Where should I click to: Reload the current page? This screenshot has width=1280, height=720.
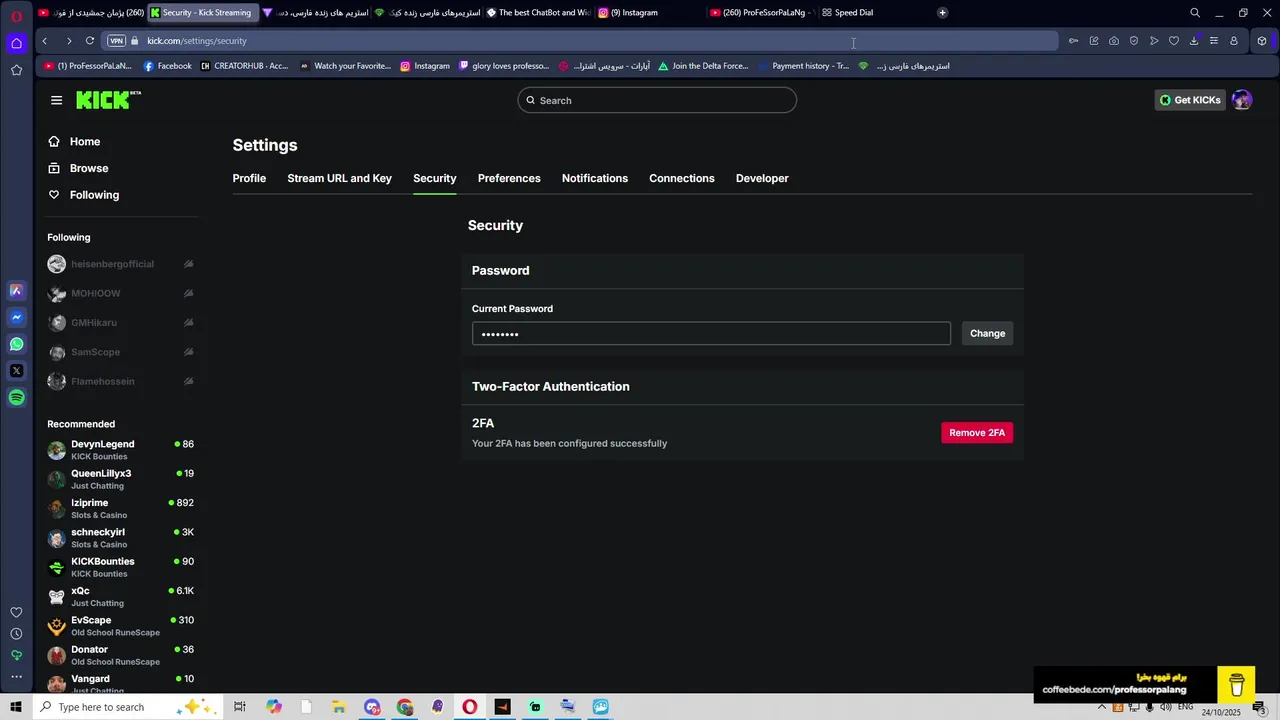90,41
